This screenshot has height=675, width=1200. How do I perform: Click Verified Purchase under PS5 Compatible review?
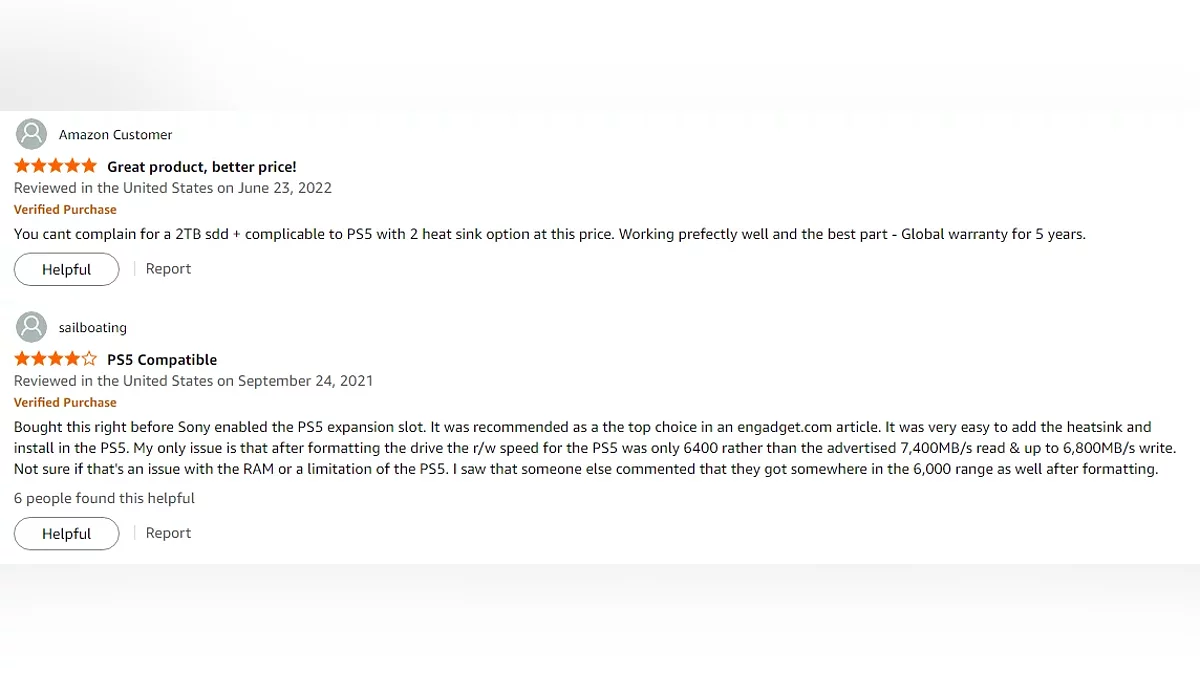65,403
